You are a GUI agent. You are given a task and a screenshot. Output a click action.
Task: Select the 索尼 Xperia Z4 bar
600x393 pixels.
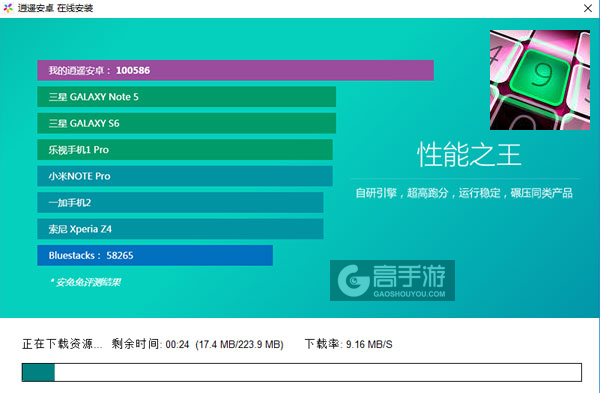[x=180, y=229]
